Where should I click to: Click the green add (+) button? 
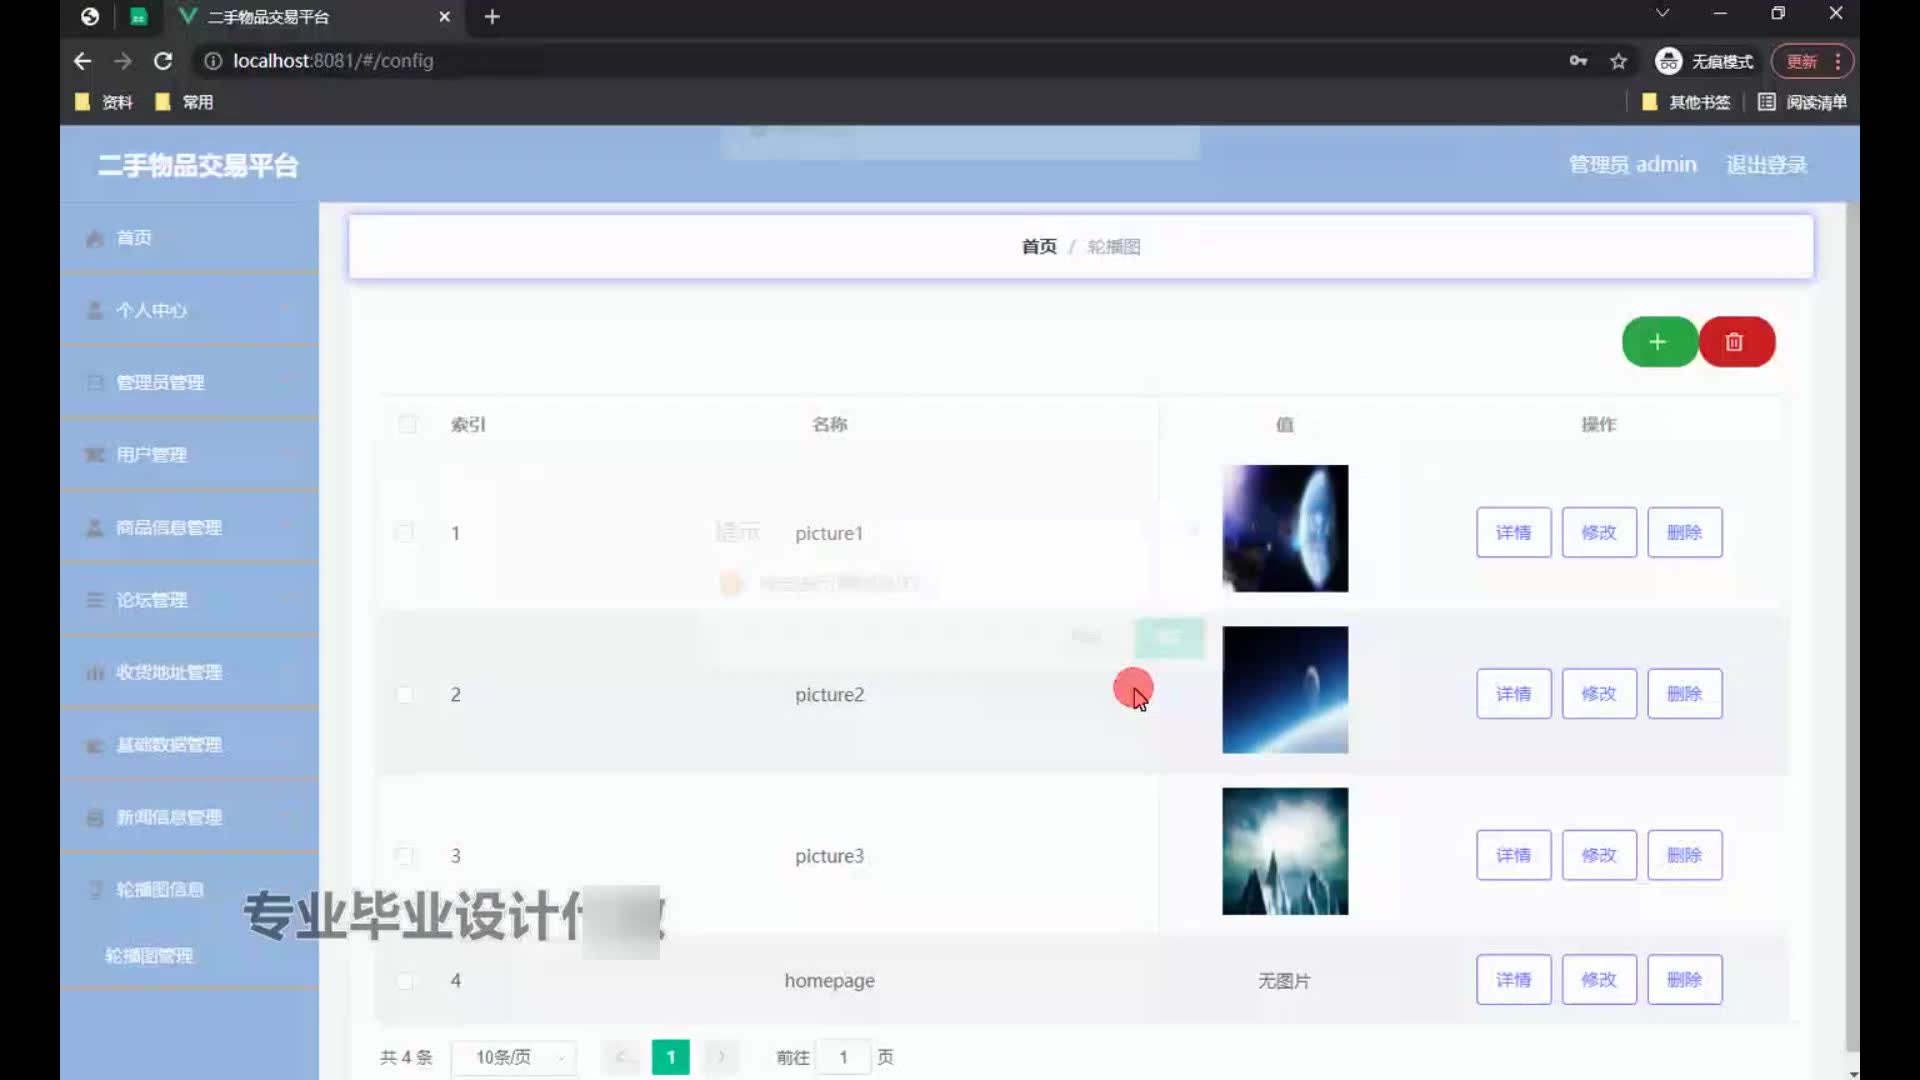click(x=1659, y=342)
